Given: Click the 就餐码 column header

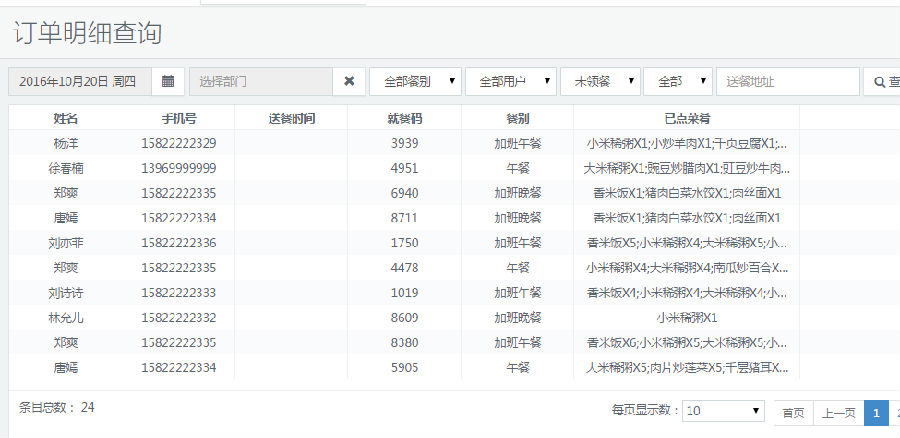Looking at the screenshot, I should tap(404, 118).
